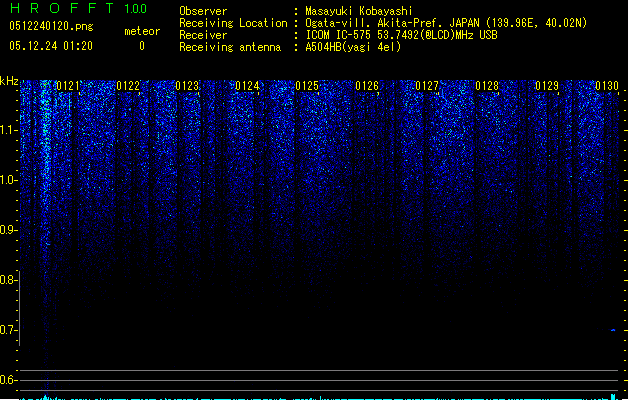Click the 0129 time marker
Screen dimensions: 629x400
point(547,86)
